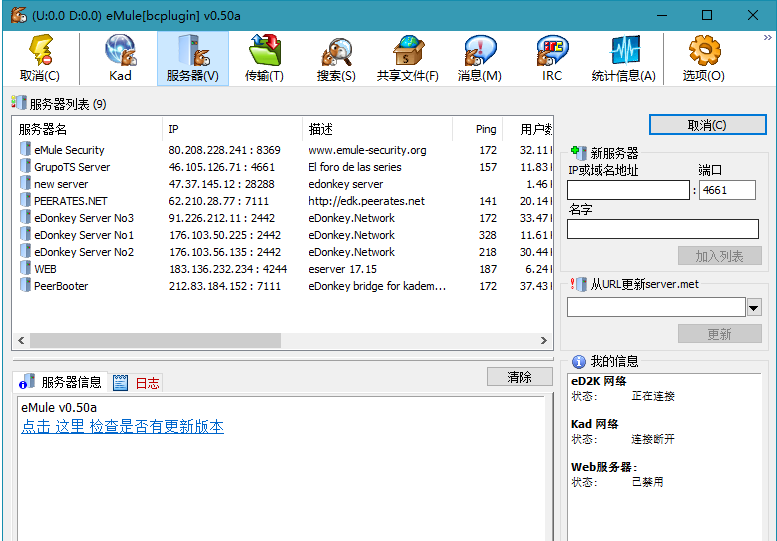Click the 取消(C) lightning toolbar icon
The height and width of the screenshot is (541, 777).
coord(40,51)
